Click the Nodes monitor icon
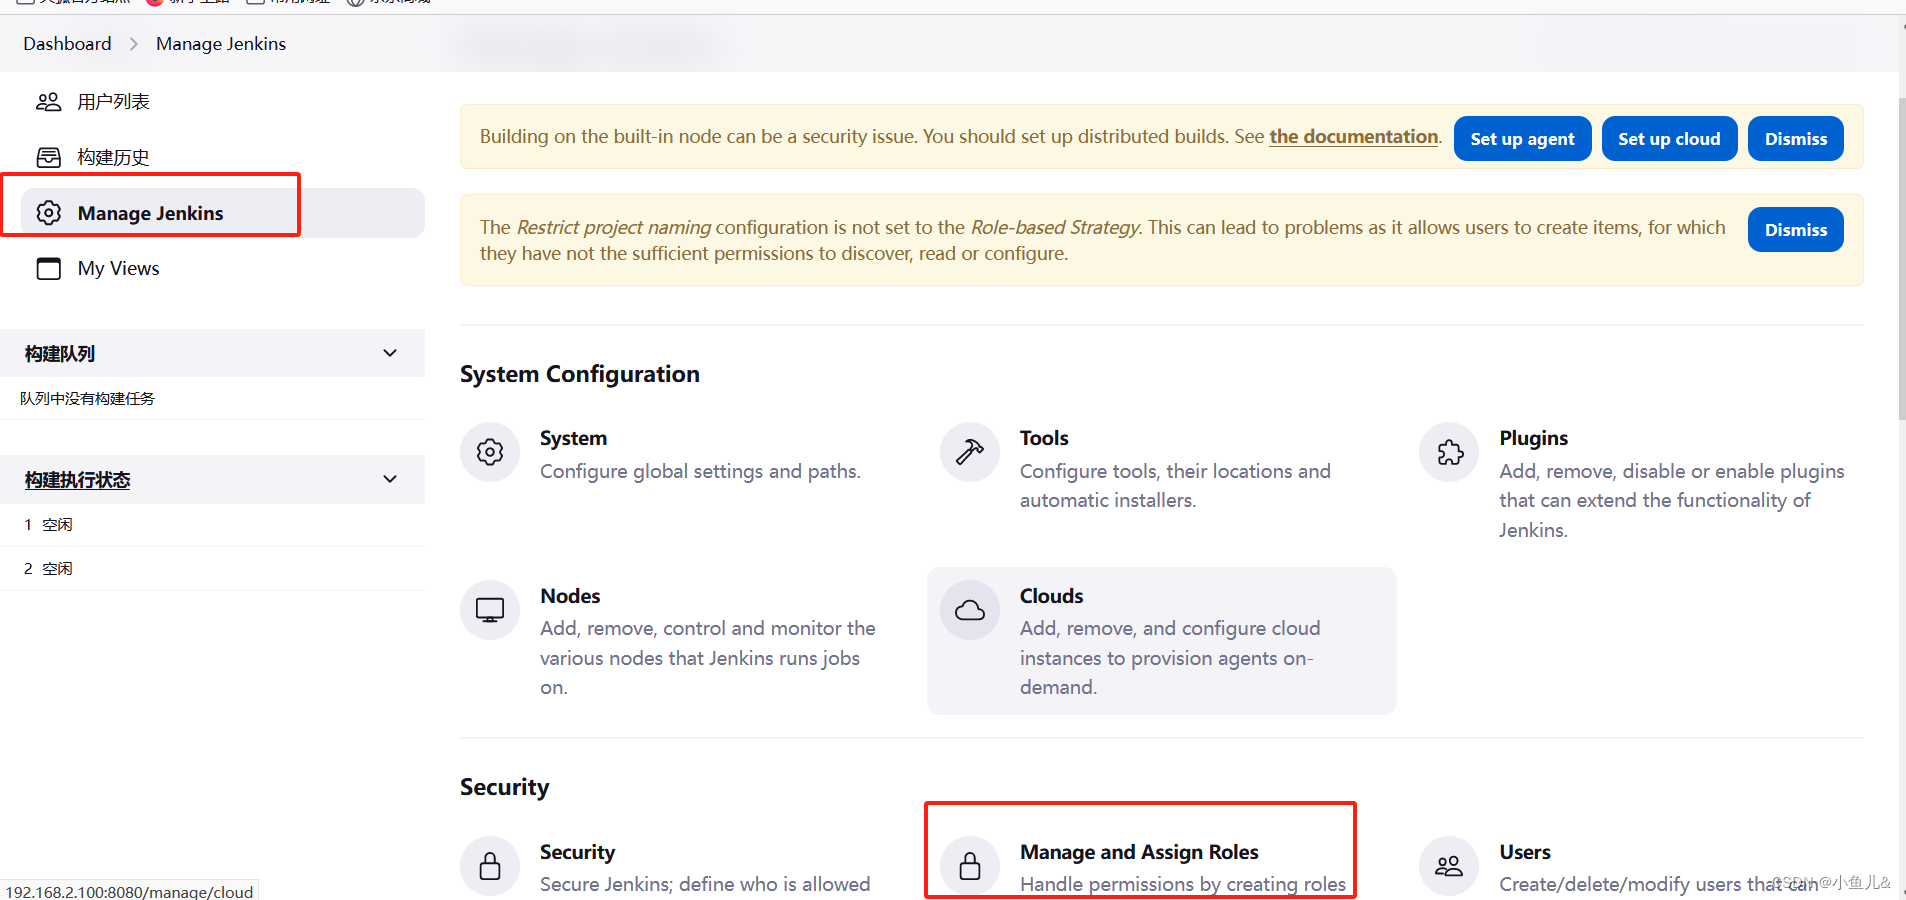 [x=490, y=610]
